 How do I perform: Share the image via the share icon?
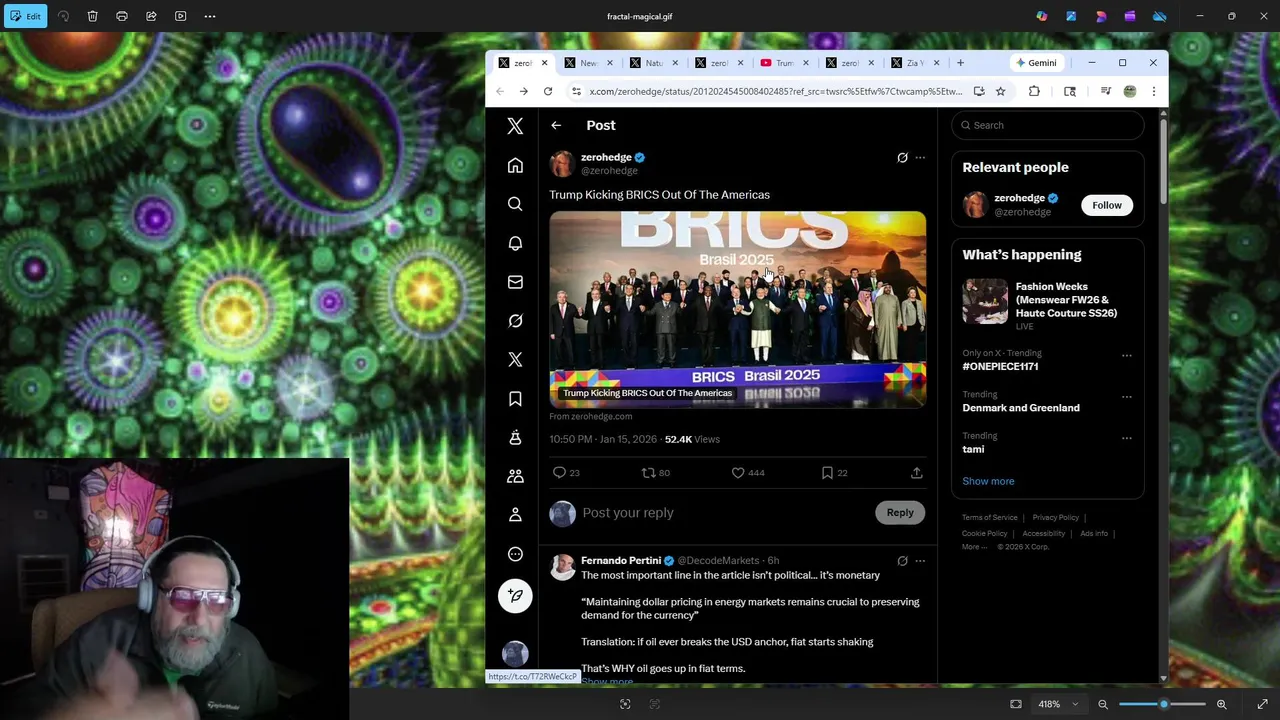[x=151, y=16]
